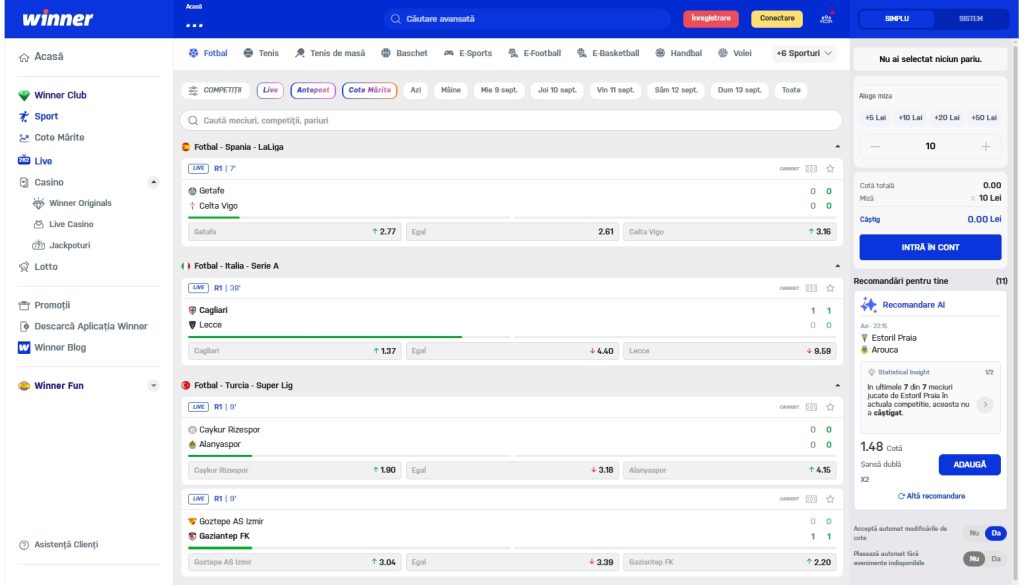Select the Handbal sport tab

point(679,54)
